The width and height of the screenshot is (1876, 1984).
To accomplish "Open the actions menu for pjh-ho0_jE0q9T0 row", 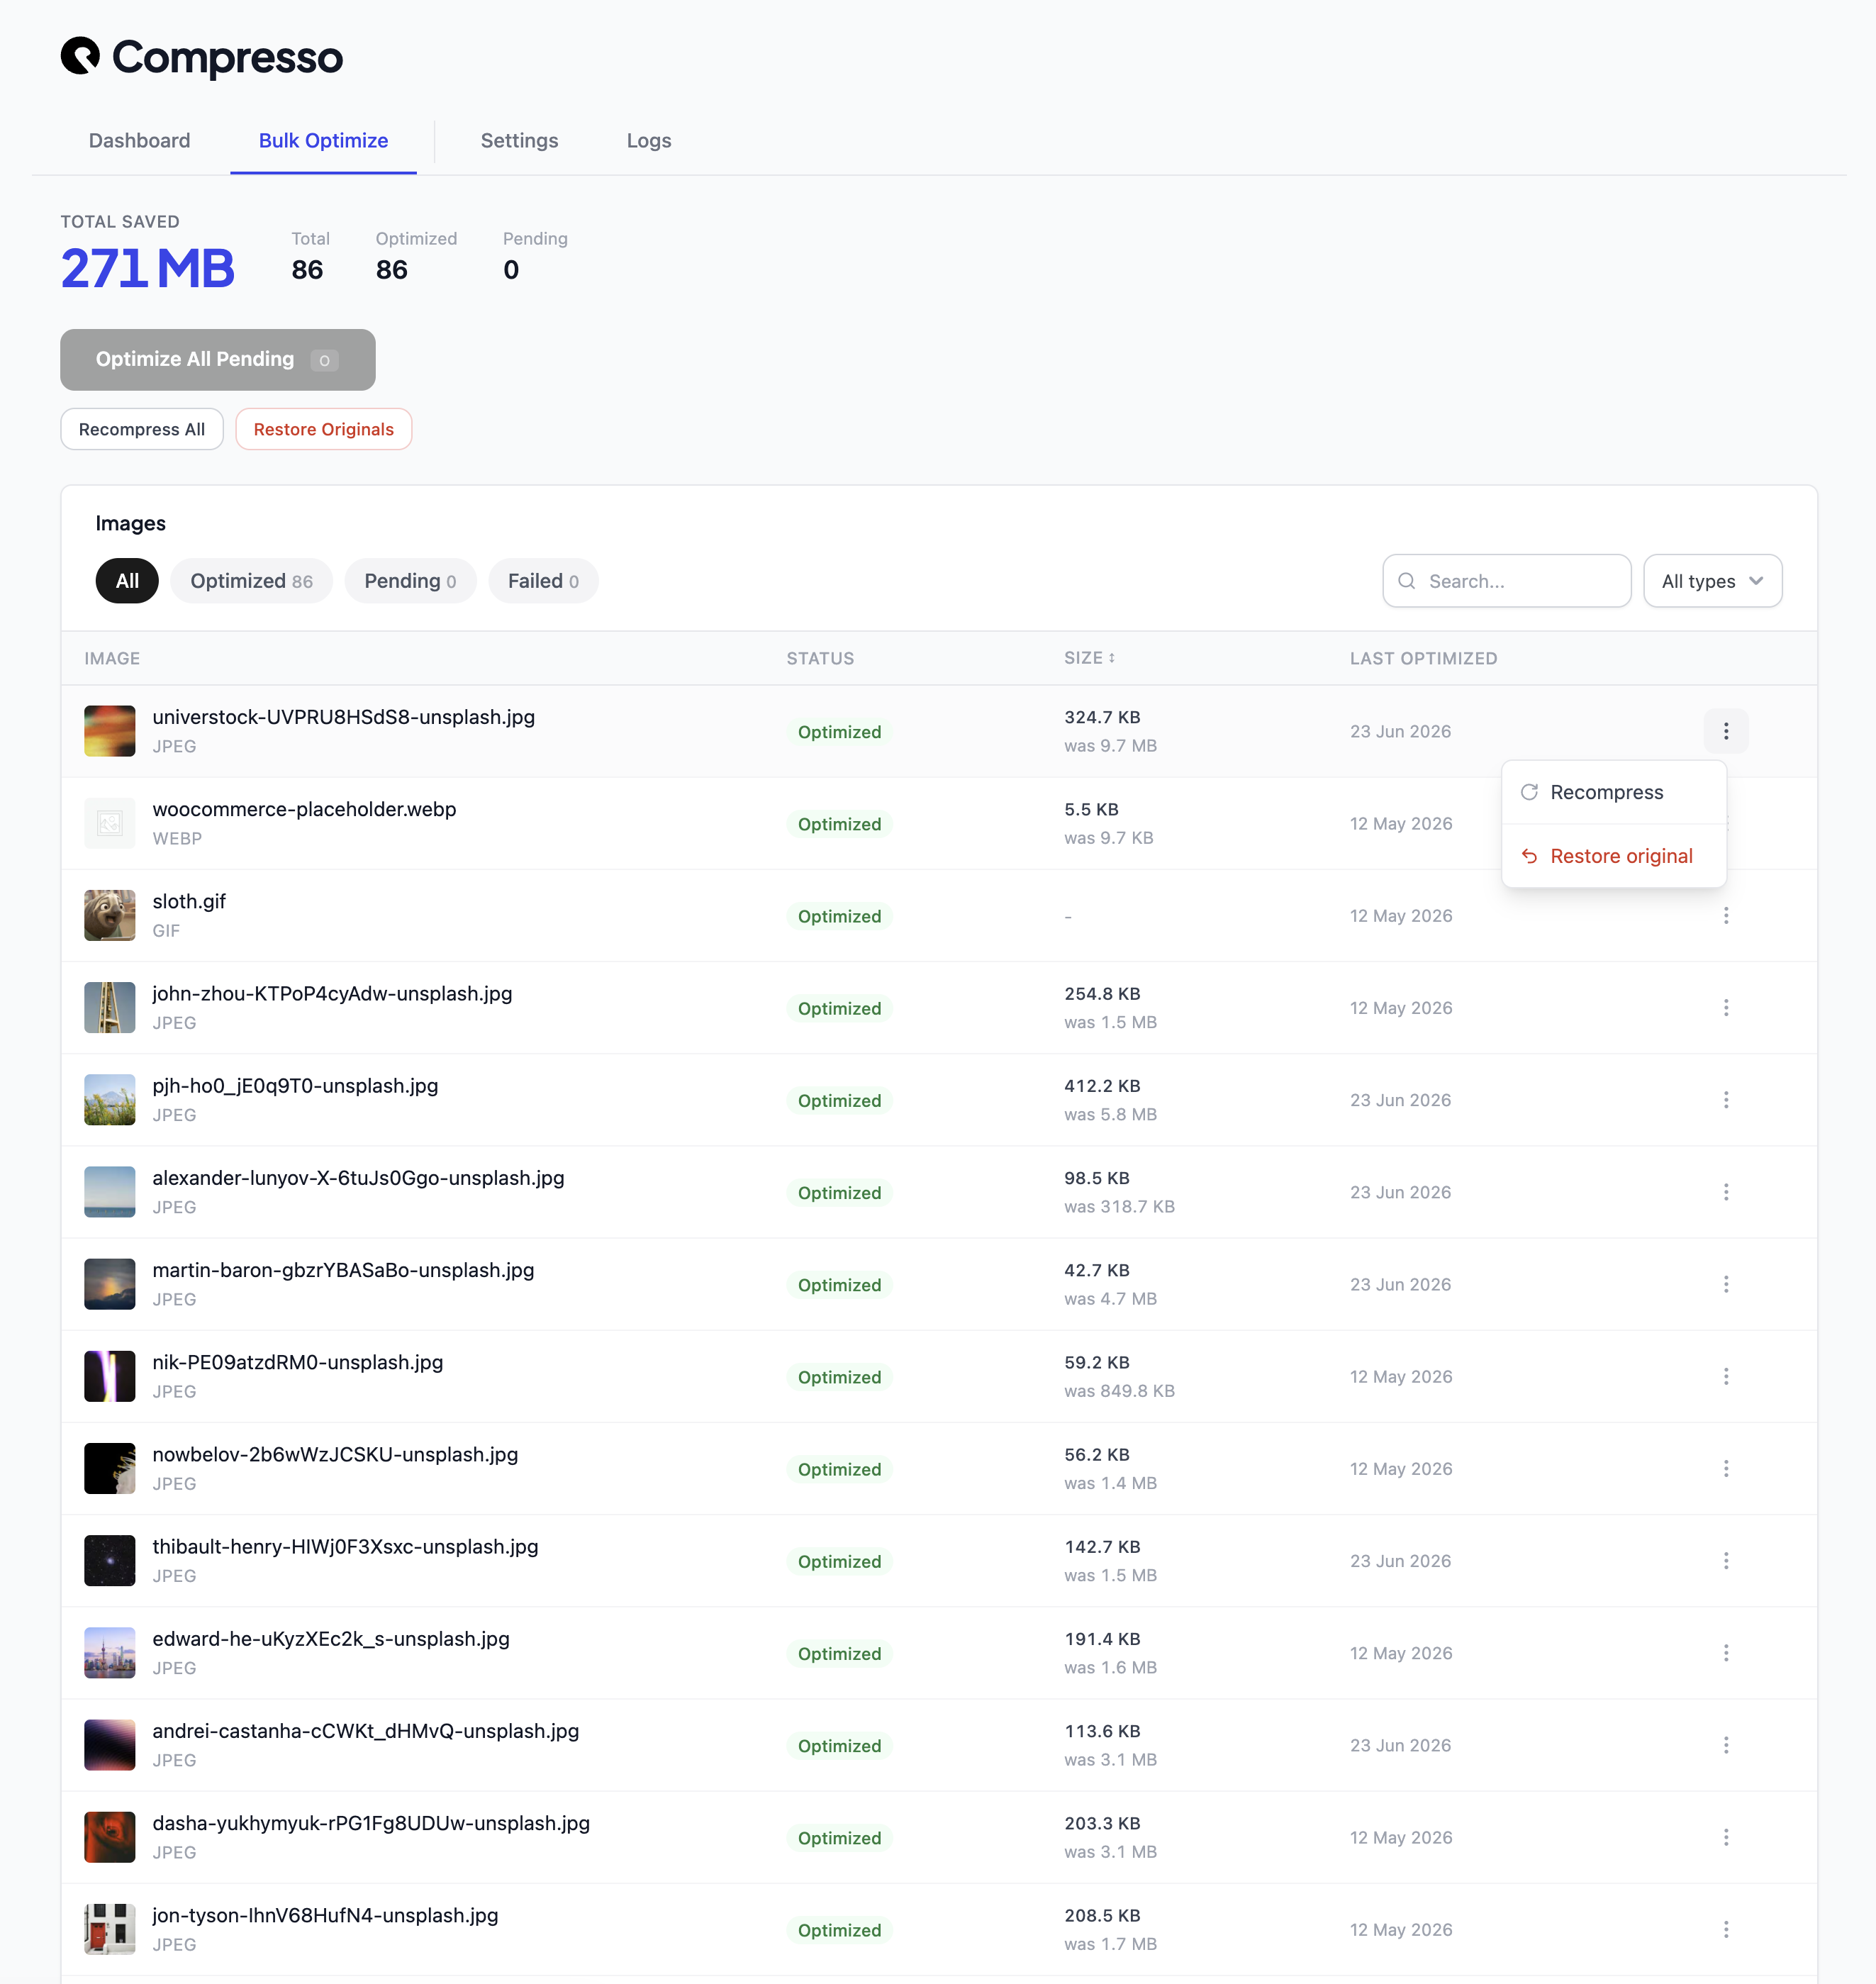I will [1725, 1099].
